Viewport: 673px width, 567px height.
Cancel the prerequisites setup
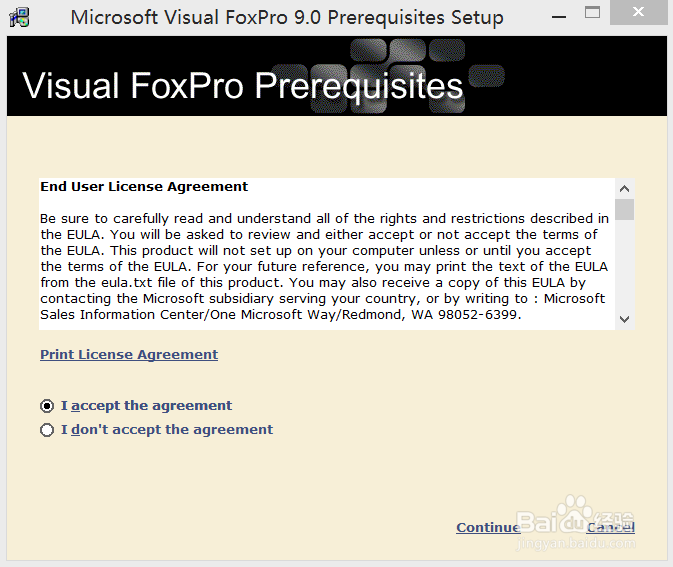[x=611, y=528]
